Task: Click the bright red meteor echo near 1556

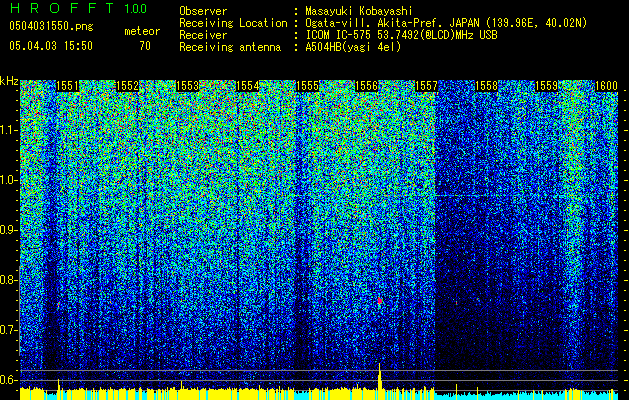Action: click(x=379, y=301)
